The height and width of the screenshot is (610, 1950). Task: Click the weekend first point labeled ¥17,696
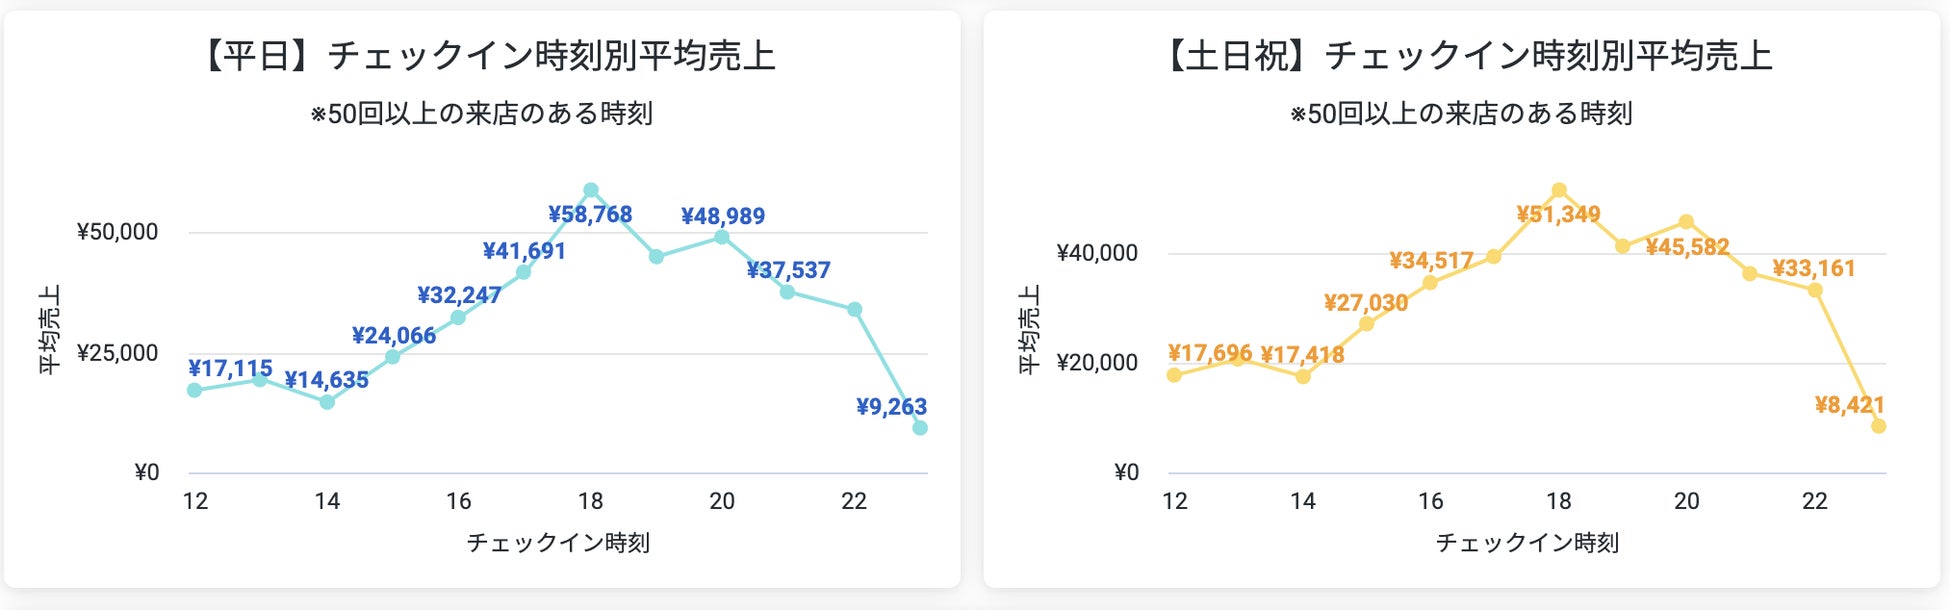tap(1175, 375)
